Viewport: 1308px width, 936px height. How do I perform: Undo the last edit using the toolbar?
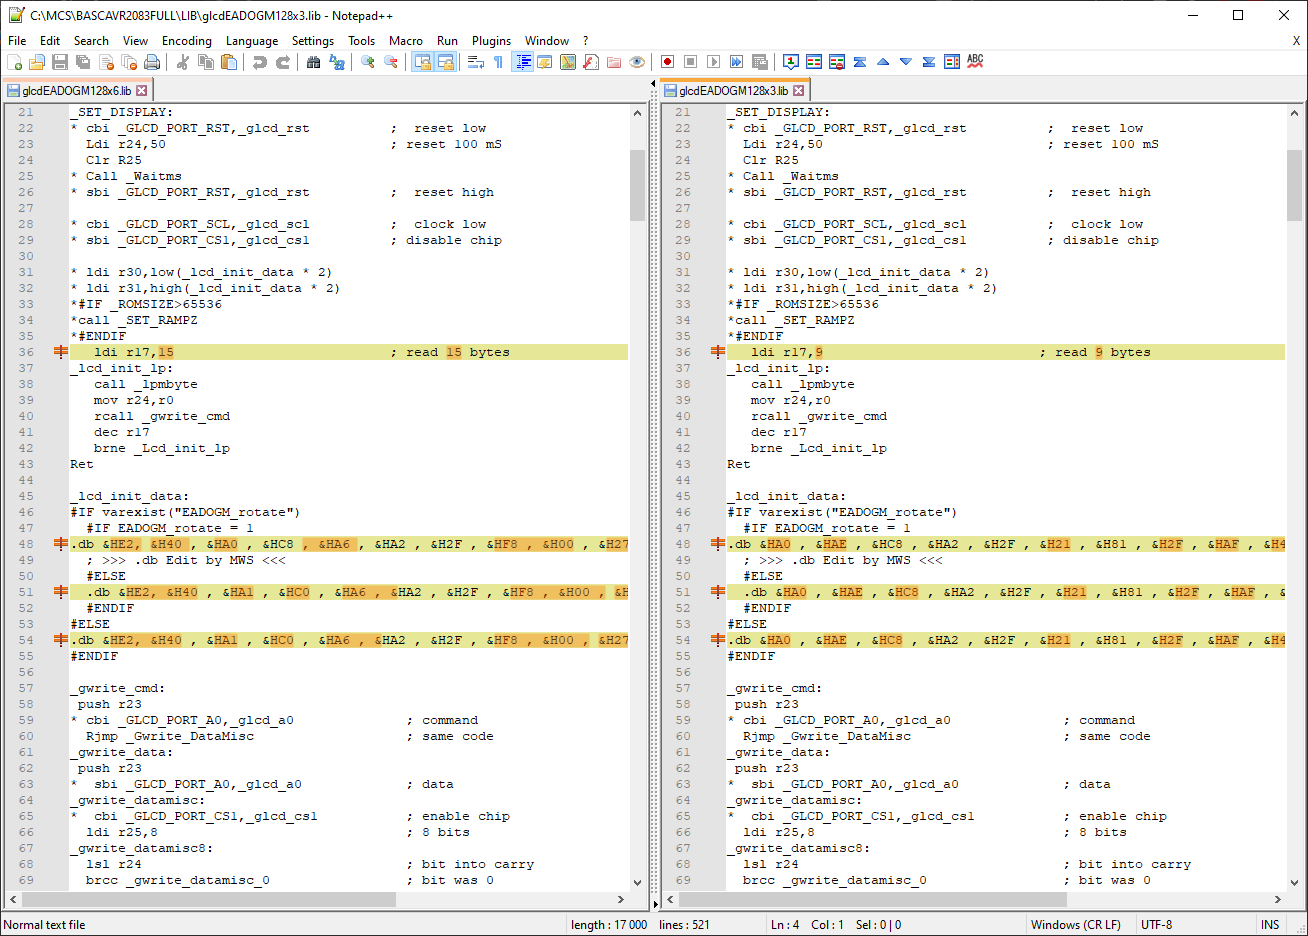(x=260, y=62)
